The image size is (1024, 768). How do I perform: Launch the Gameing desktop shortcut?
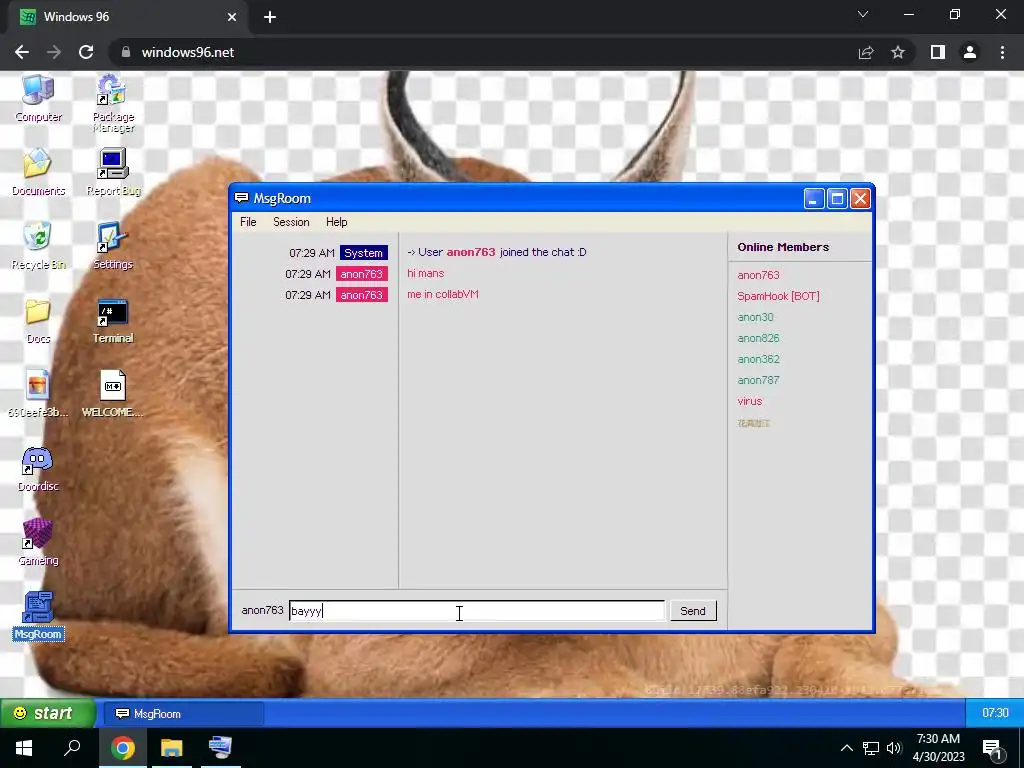click(x=38, y=542)
